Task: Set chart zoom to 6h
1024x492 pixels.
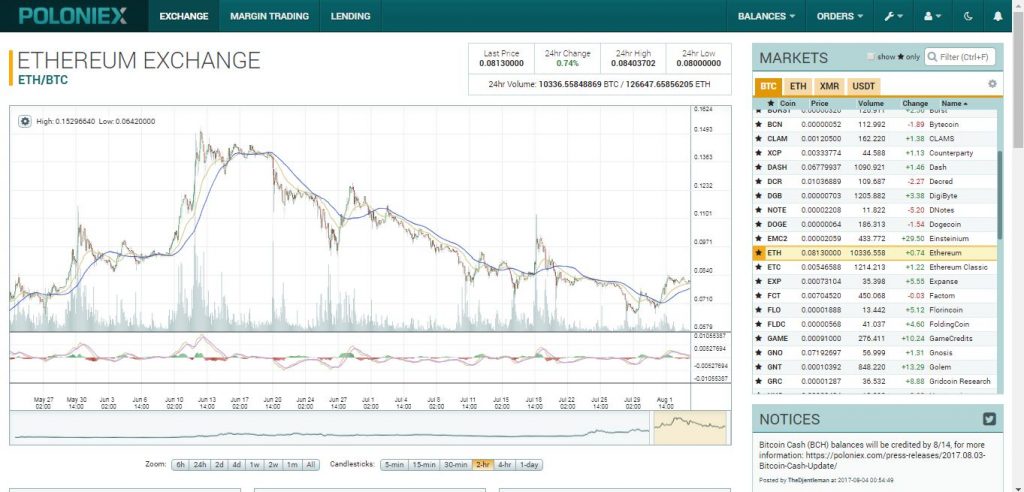Action: 180,465
